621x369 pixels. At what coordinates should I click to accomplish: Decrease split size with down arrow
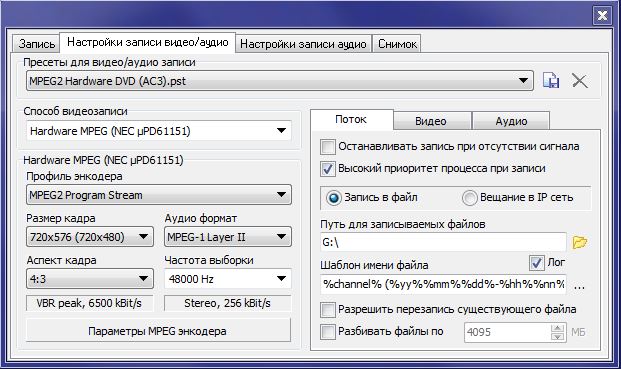(x=558, y=337)
